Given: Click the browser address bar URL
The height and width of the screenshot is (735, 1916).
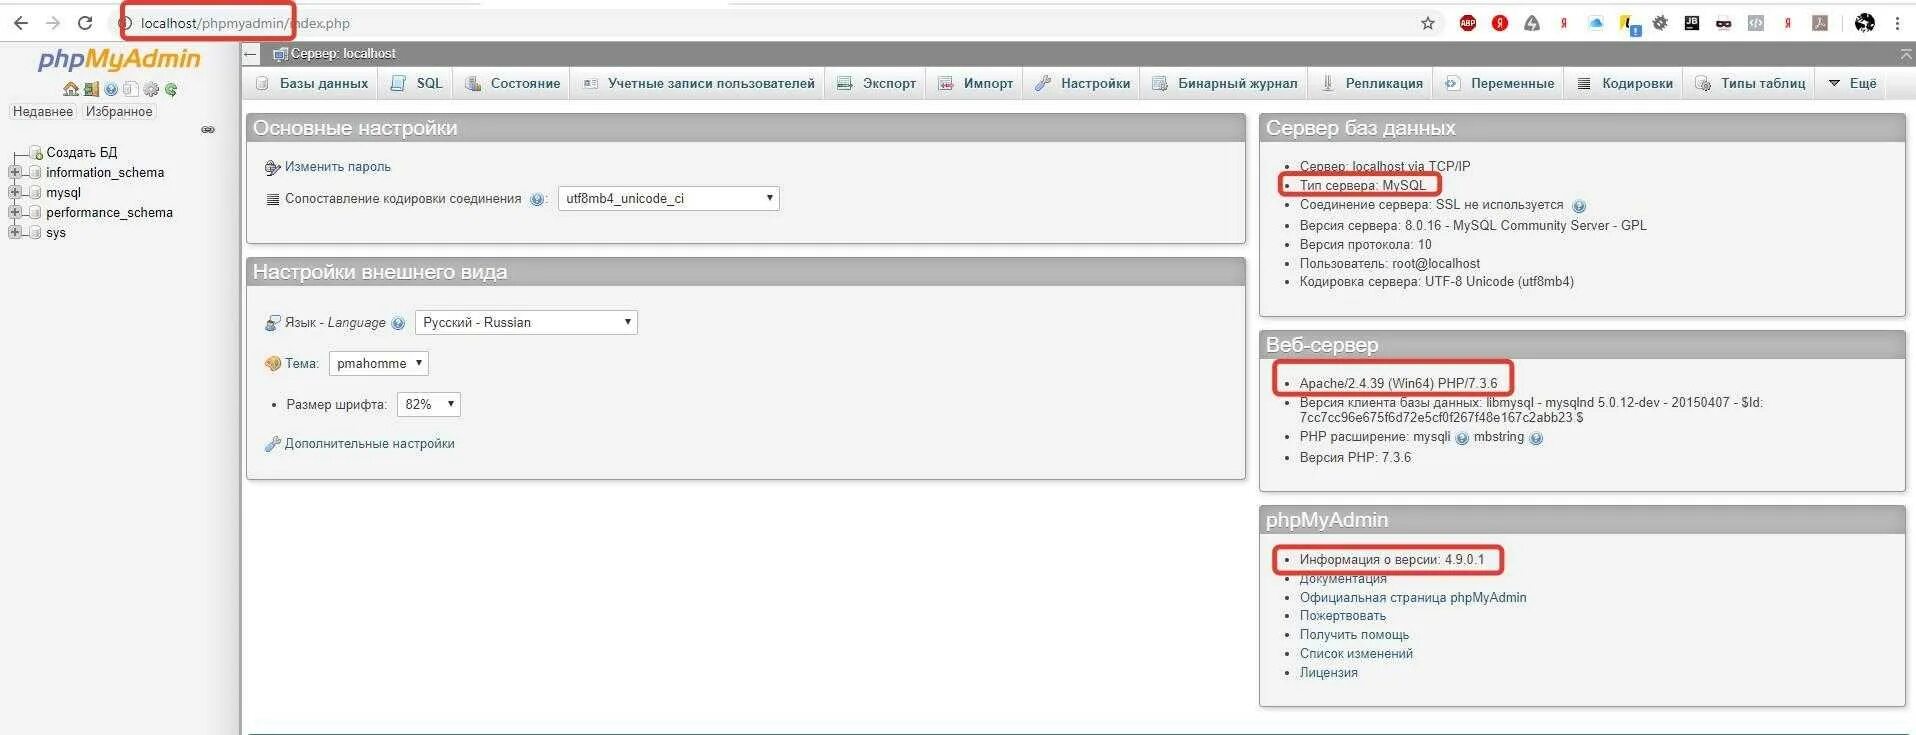Looking at the screenshot, I should 245,23.
